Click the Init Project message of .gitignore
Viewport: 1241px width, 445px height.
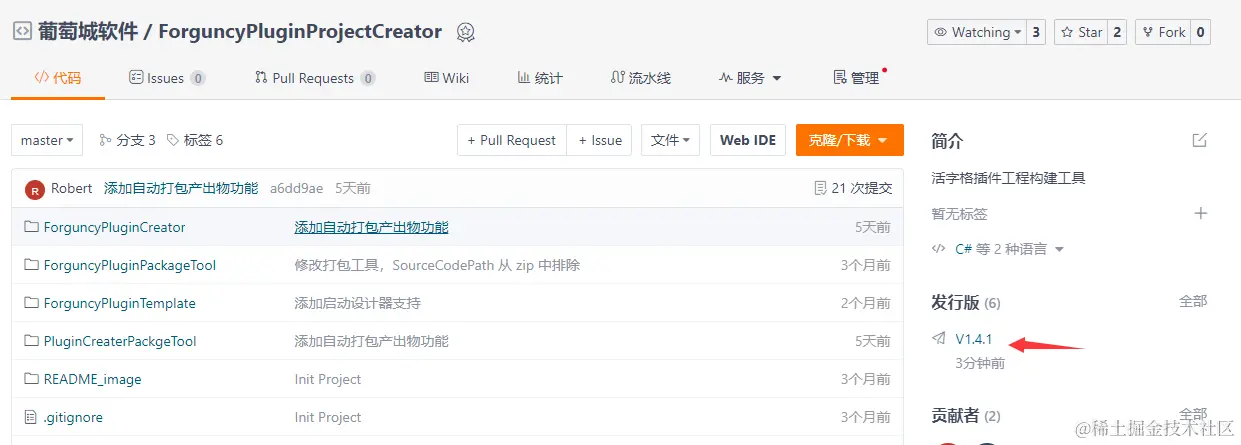point(328,417)
